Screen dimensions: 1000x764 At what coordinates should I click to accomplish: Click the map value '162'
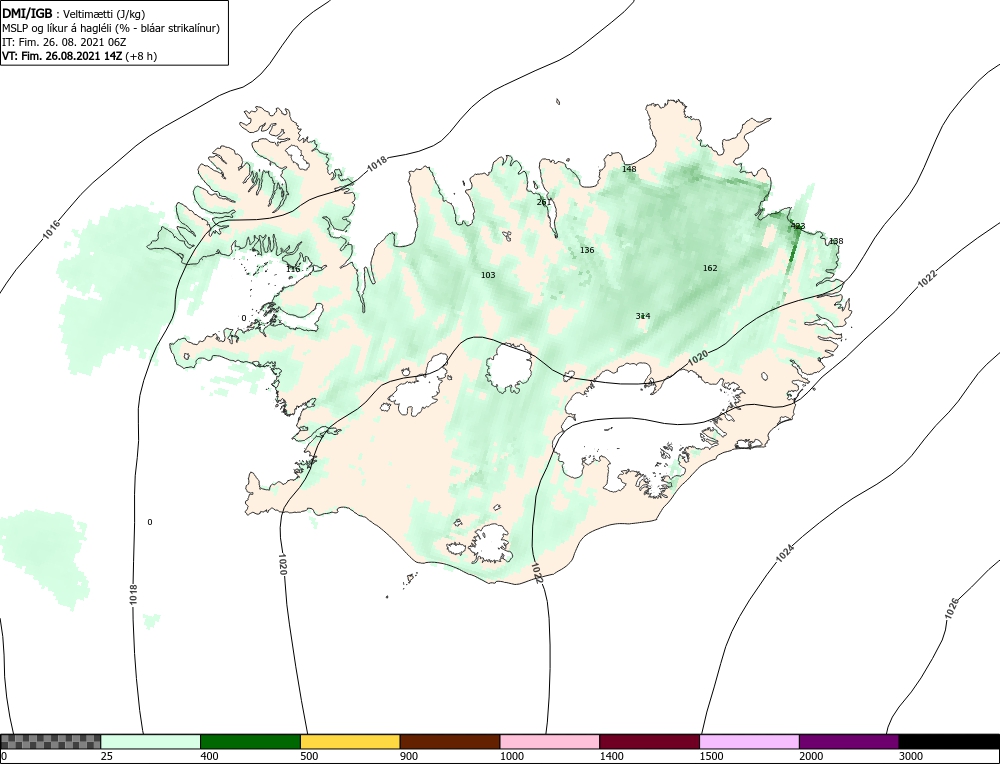[710, 268]
